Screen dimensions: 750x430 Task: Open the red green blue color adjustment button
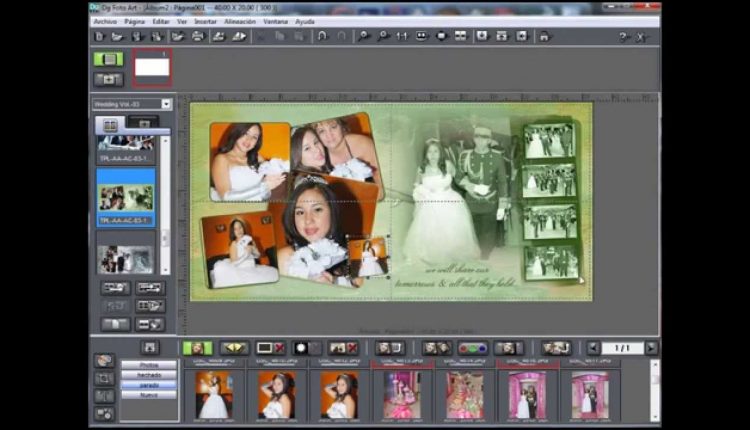pos(473,348)
